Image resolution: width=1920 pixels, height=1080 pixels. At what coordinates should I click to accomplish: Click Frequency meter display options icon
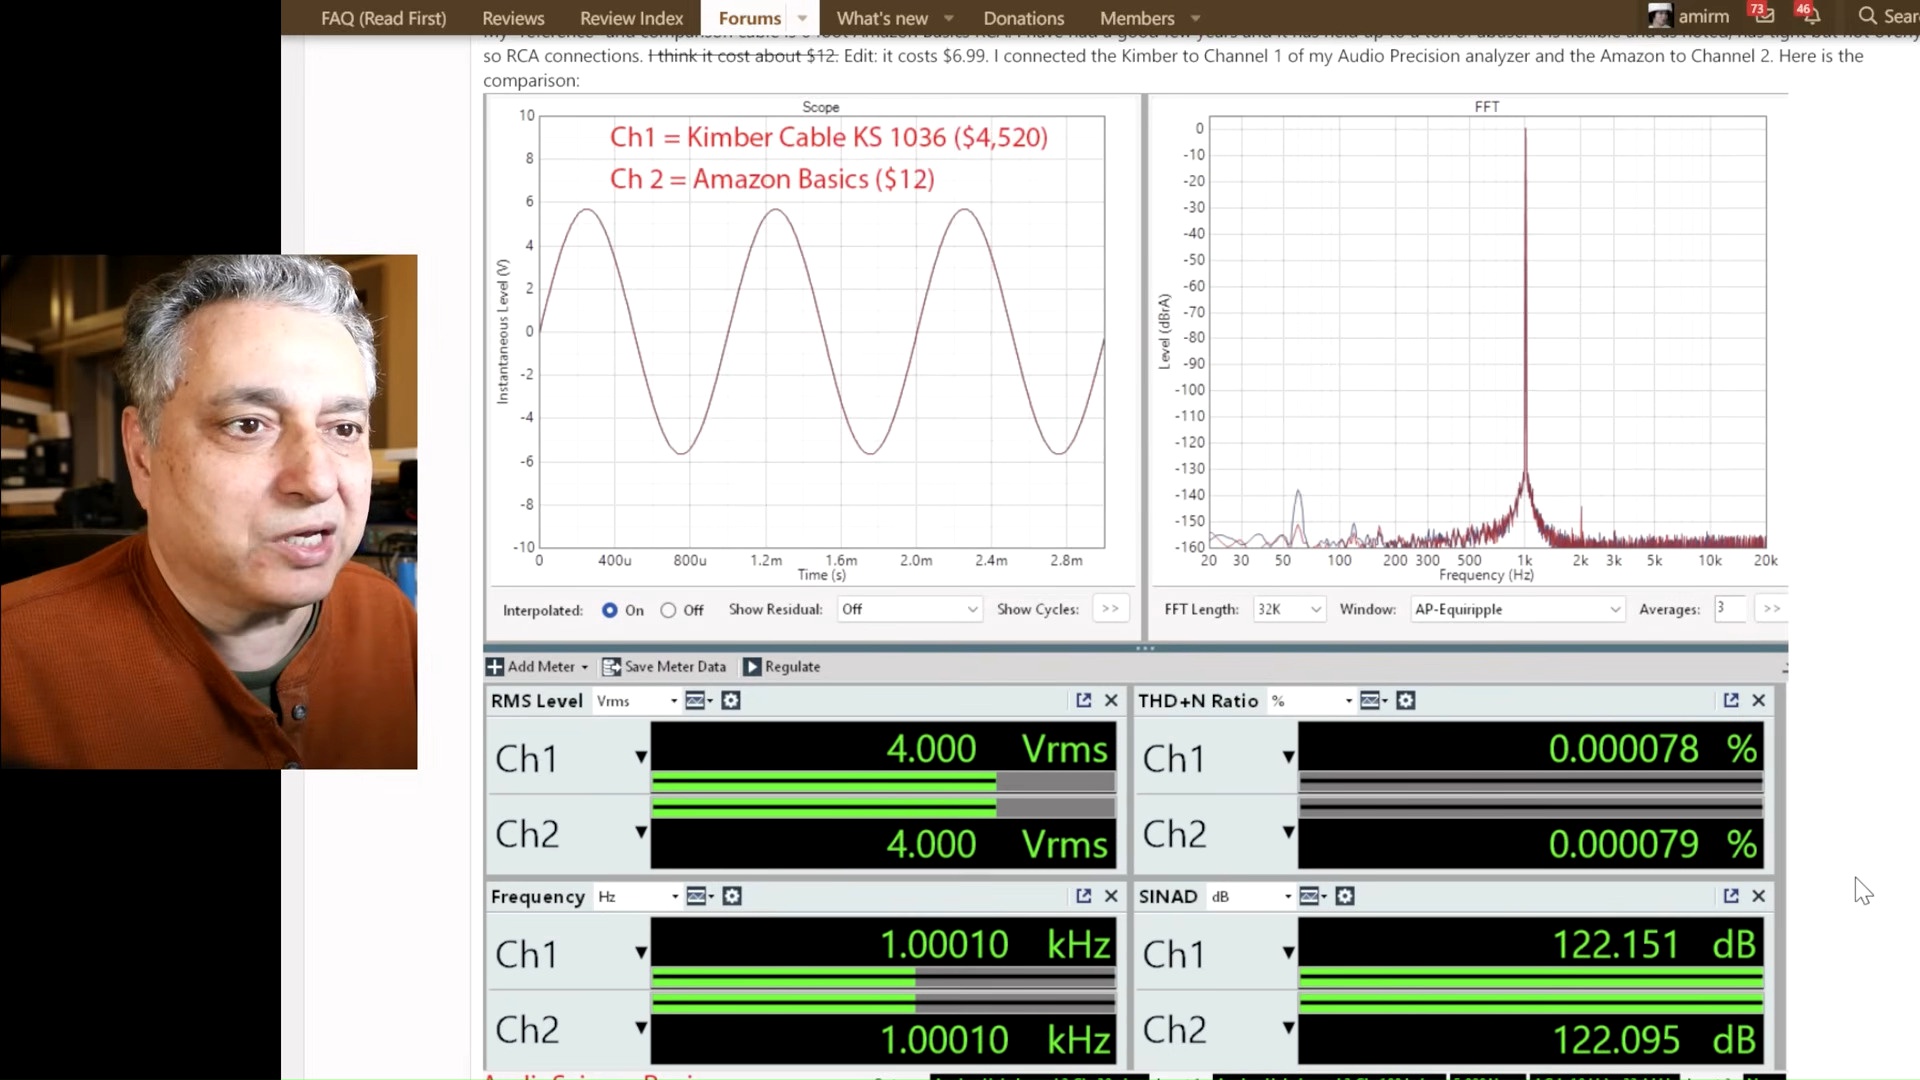coord(698,897)
